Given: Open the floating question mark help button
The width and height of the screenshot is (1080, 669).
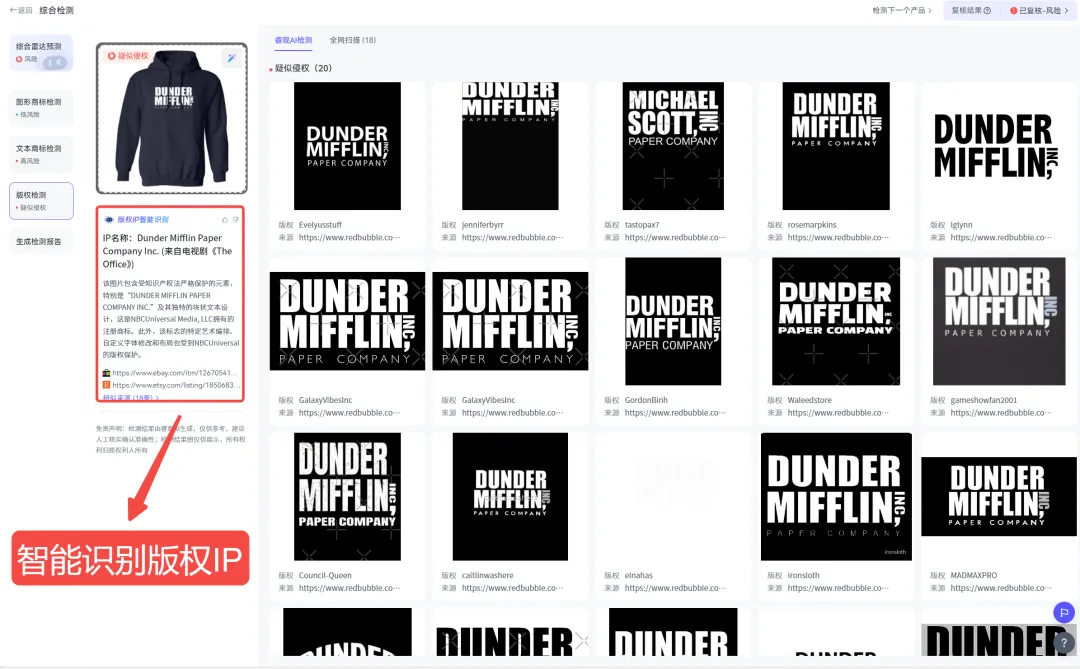Looking at the screenshot, I should [1063, 642].
